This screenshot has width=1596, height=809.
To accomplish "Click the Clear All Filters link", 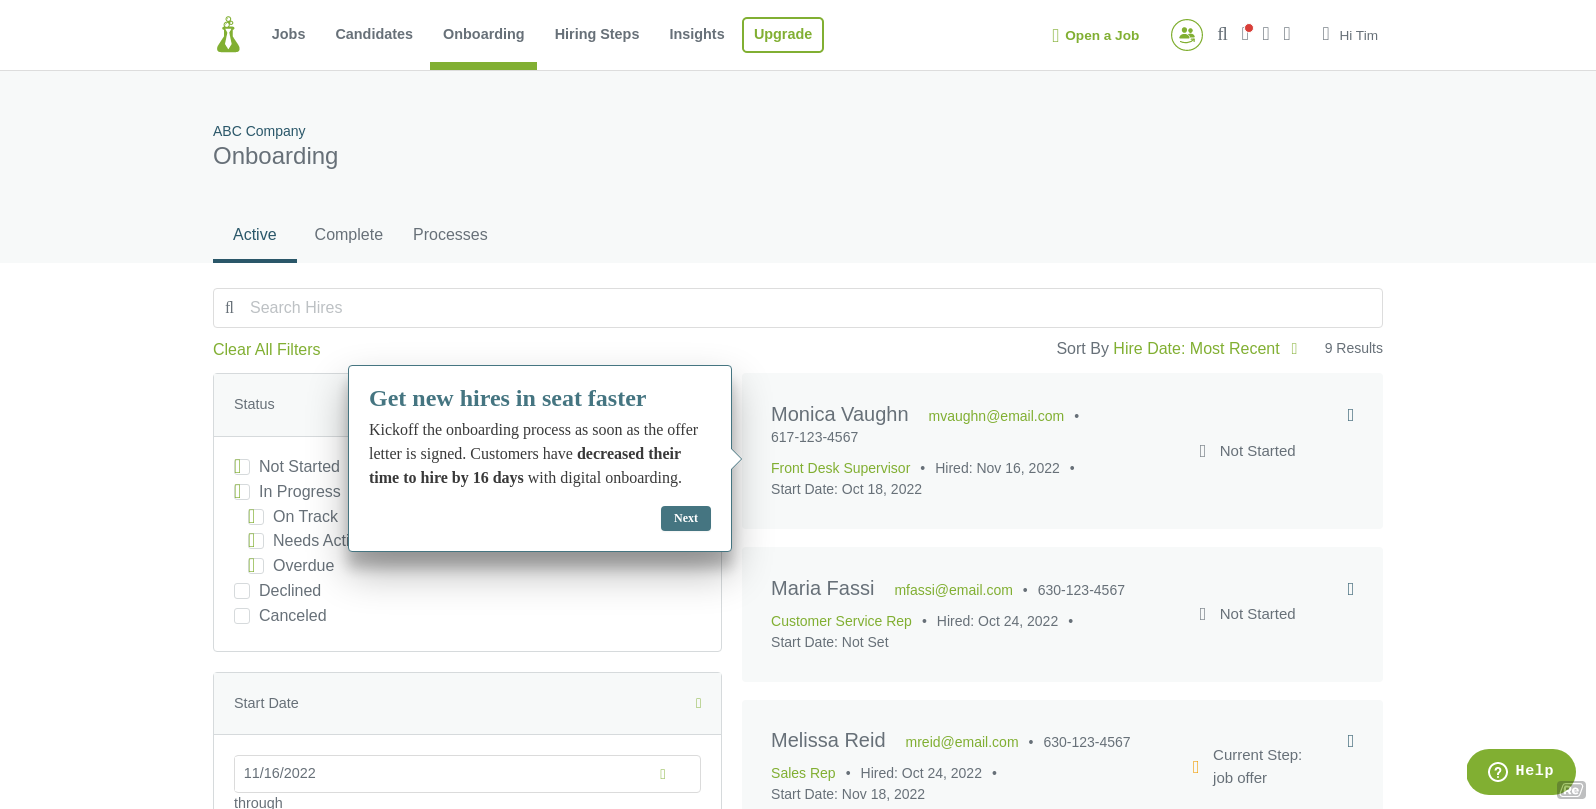I will (x=266, y=349).
